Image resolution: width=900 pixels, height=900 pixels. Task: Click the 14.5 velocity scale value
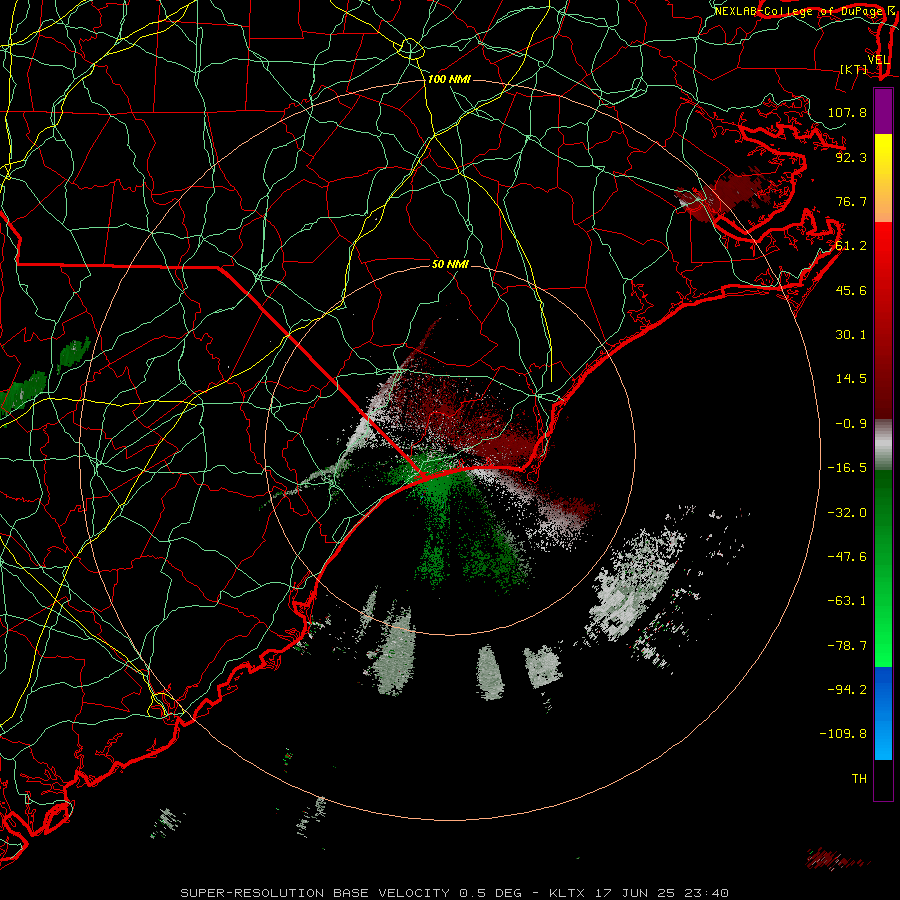coord(851,379)
